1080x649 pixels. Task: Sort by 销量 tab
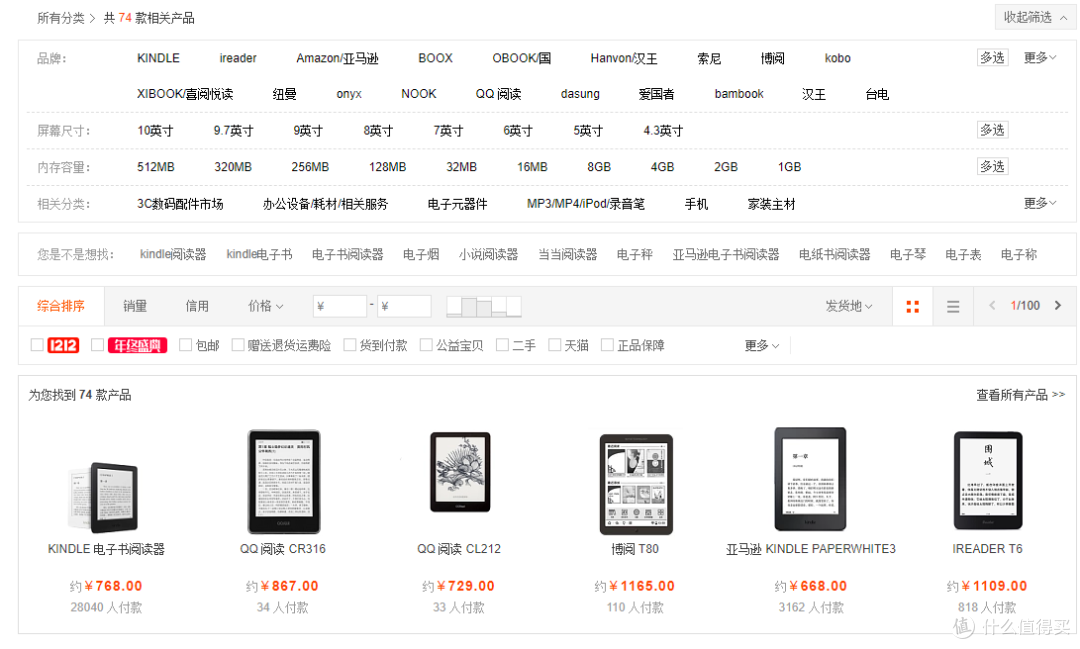[x=135, y=306]
